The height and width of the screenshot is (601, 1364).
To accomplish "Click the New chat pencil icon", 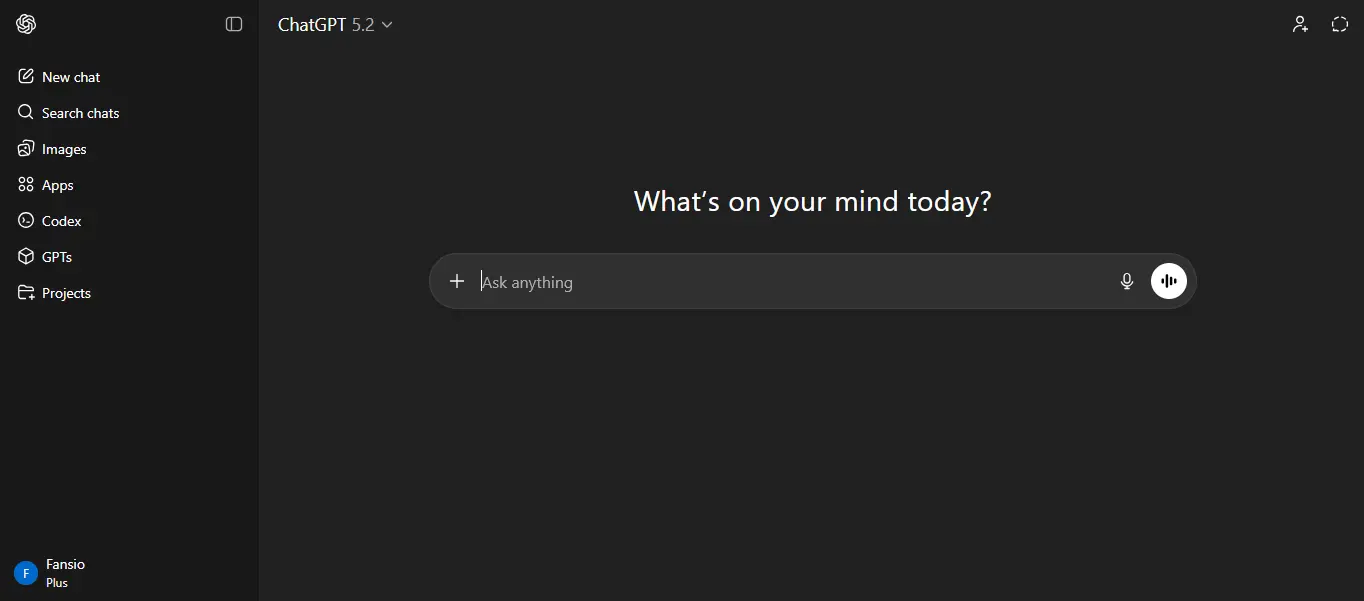I will tap(26, 77).
